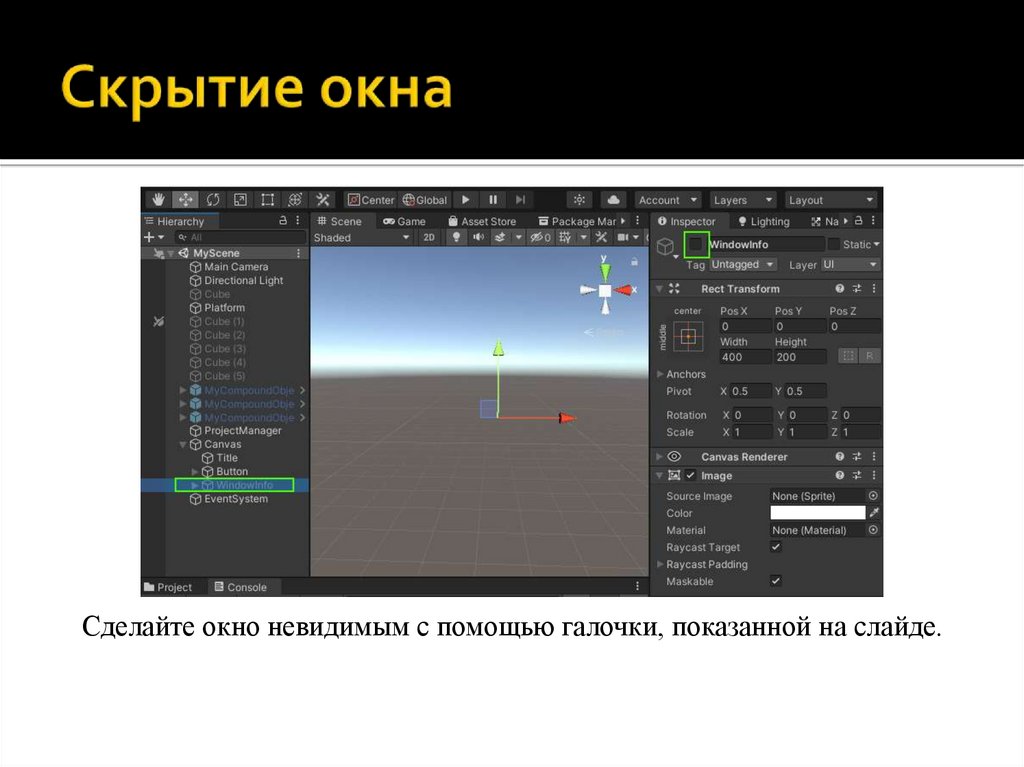Select the Transform combined tool
This screenshot has width=1024, height=767.
(295, 200)
